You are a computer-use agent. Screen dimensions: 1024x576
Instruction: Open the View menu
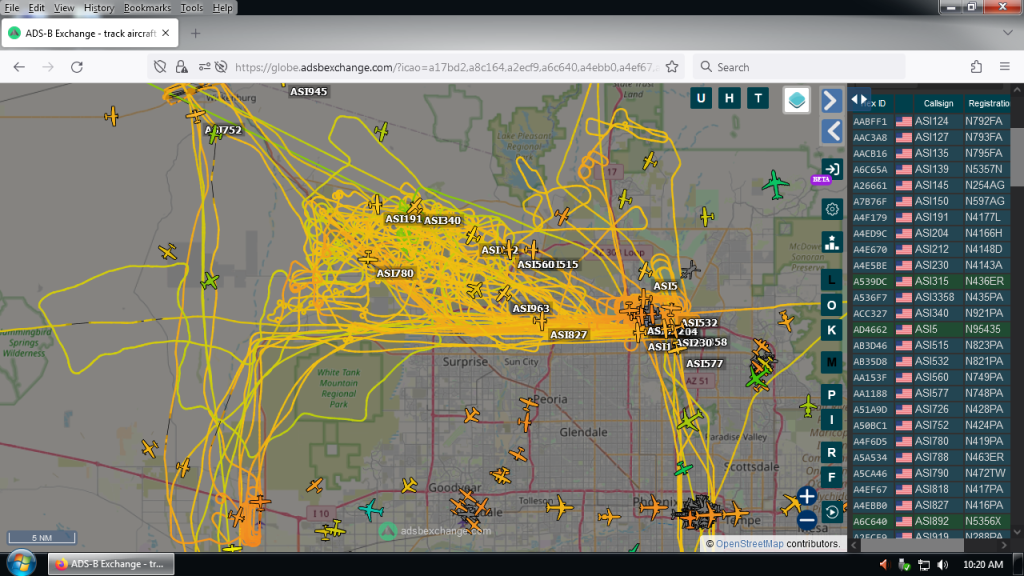tap(63, 8)
